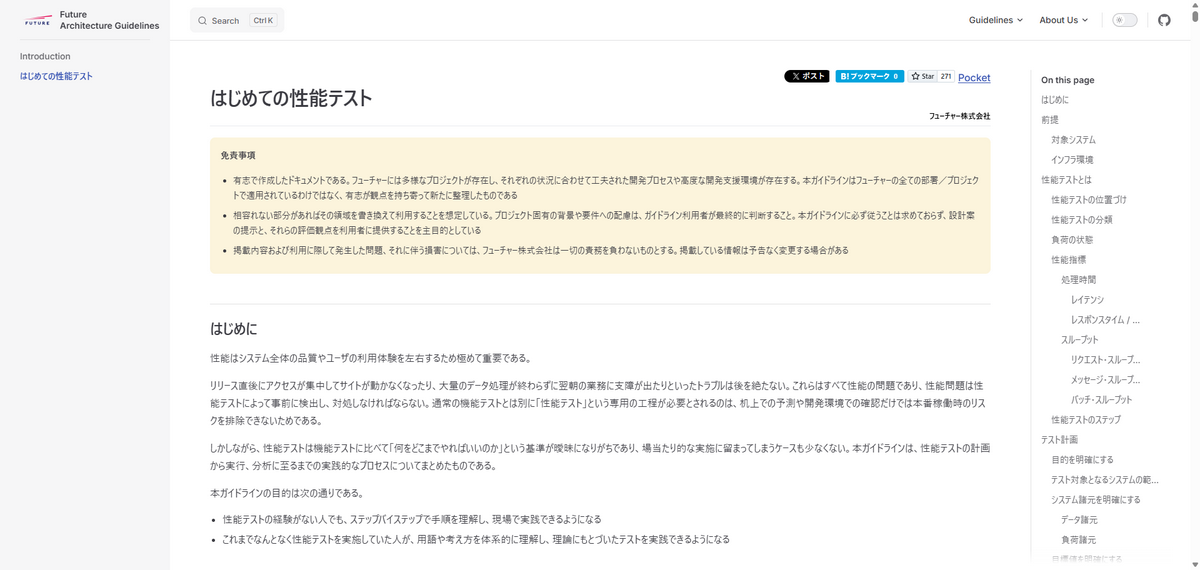
Task: Go to 負荷の状態 section link
Action: click(1072, 240)
